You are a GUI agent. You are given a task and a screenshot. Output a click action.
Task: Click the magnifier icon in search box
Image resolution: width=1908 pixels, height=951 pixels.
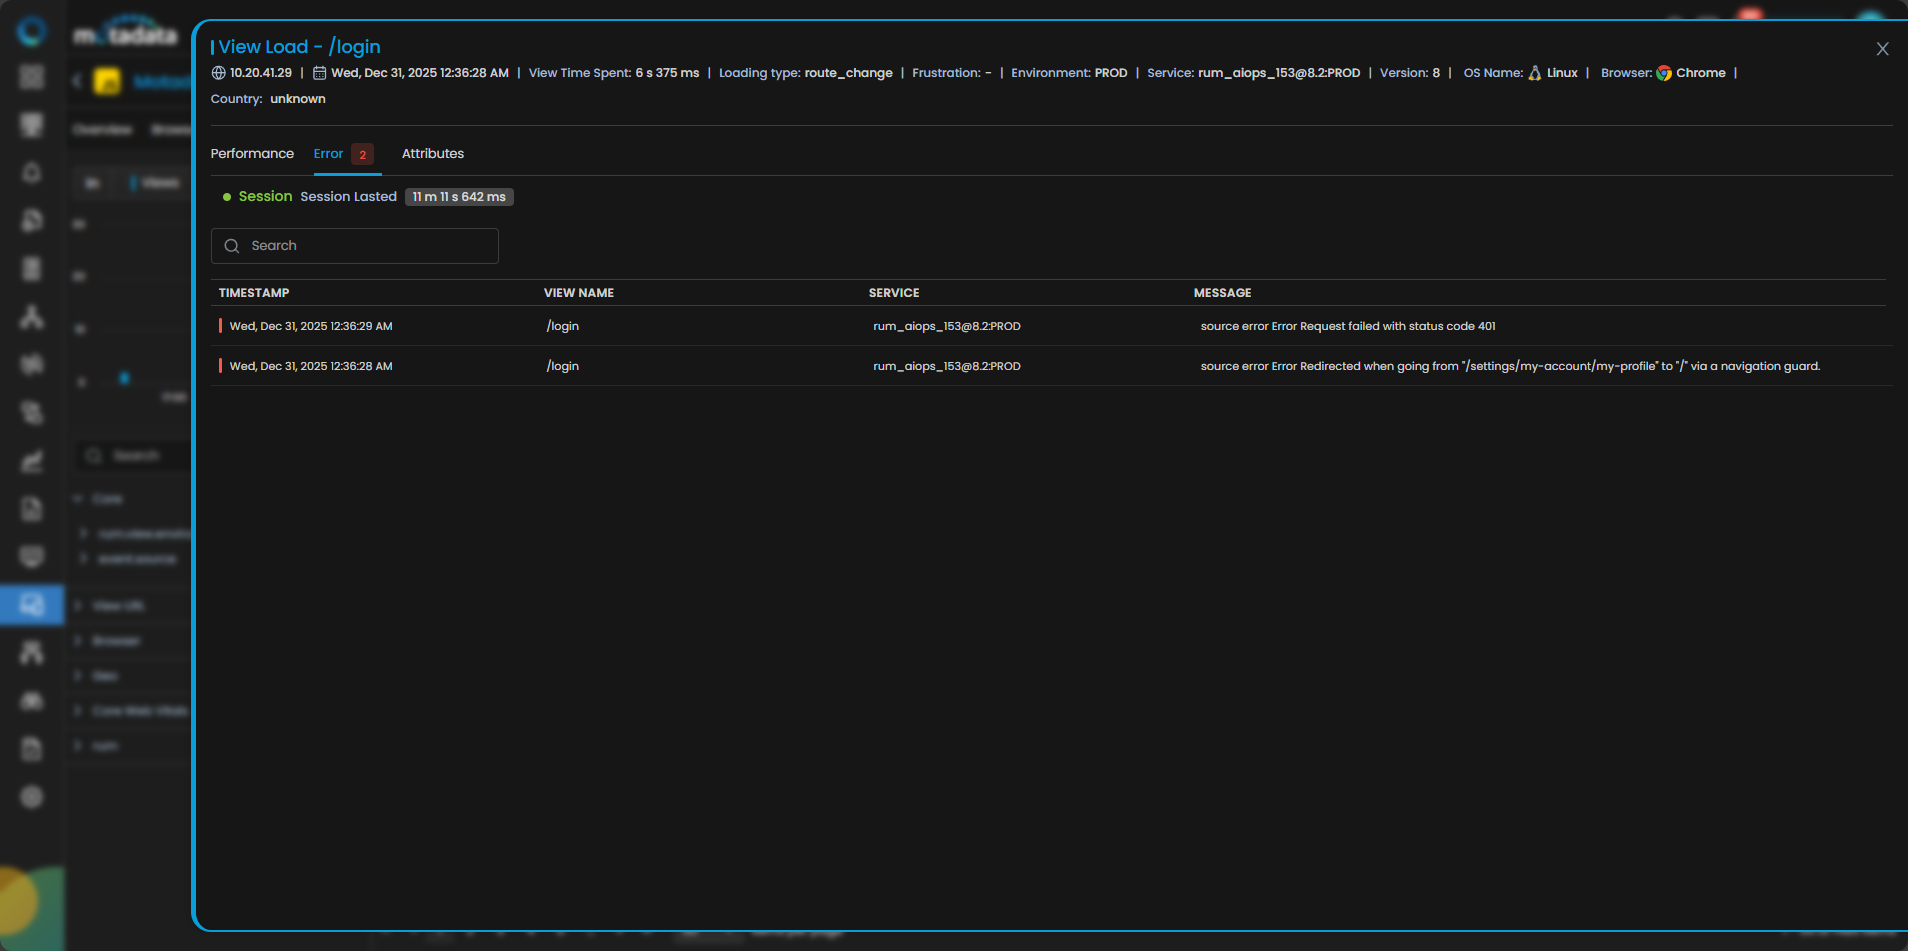[232, 246]
